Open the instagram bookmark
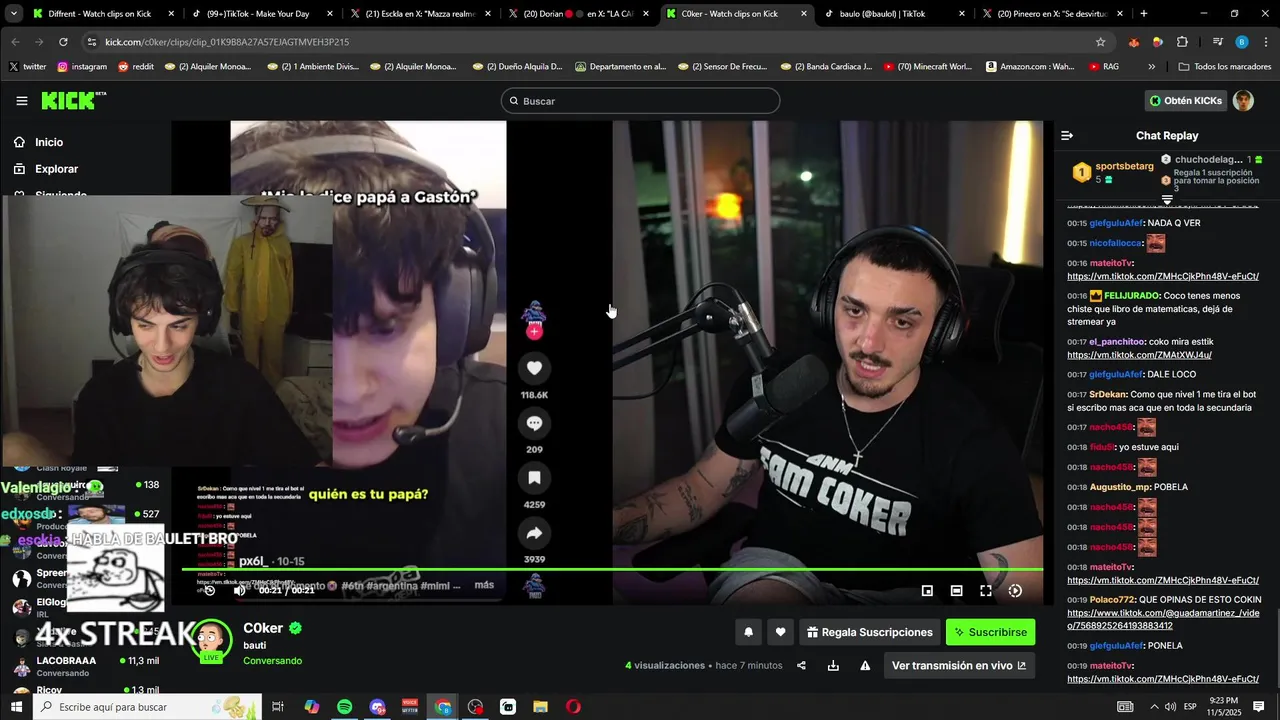1280x720 pixels. pos(82,66)
